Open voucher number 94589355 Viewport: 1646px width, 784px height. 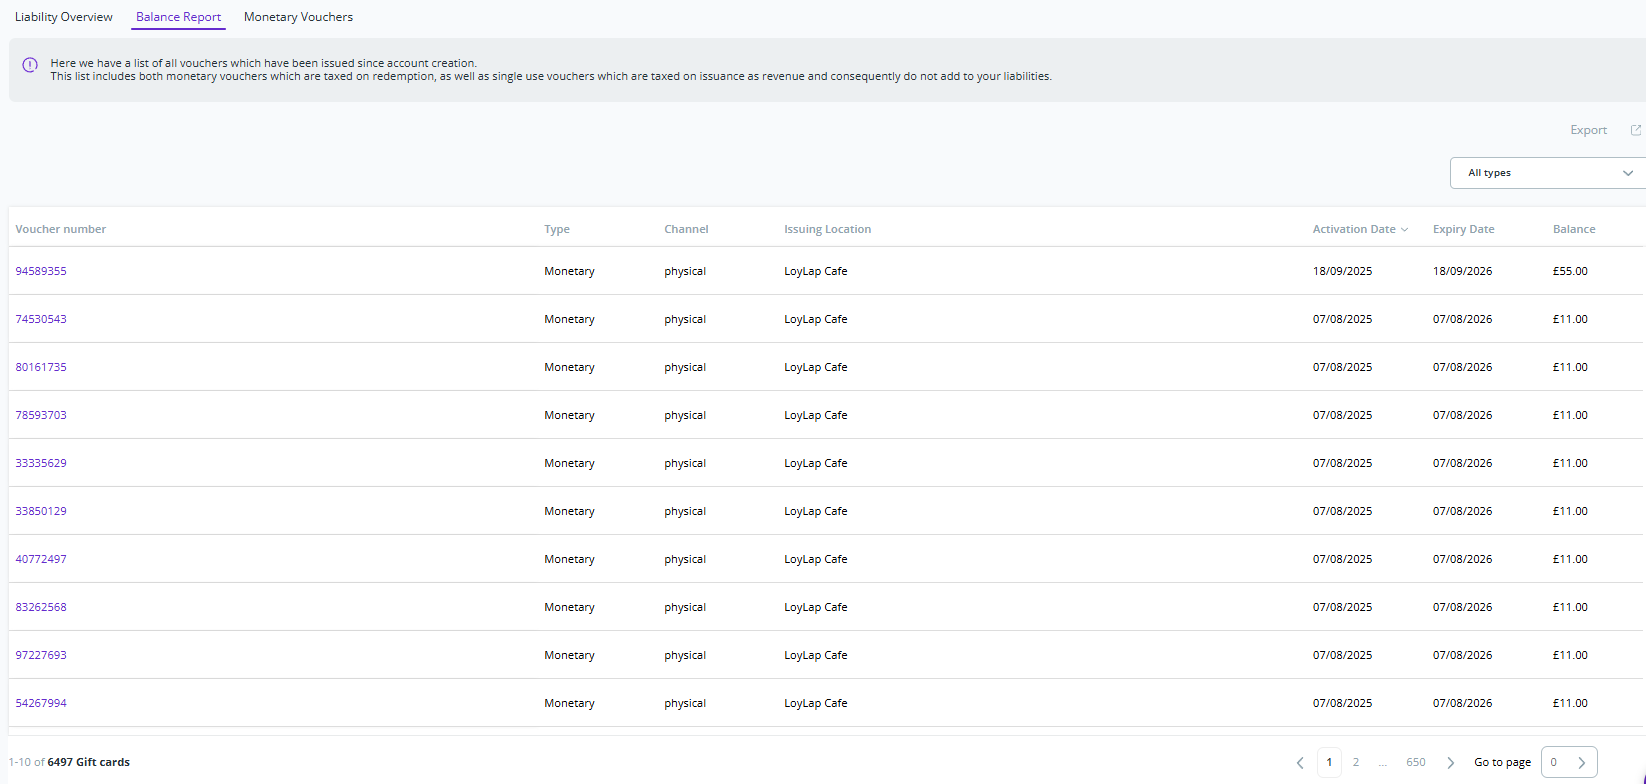pos(41,271)
